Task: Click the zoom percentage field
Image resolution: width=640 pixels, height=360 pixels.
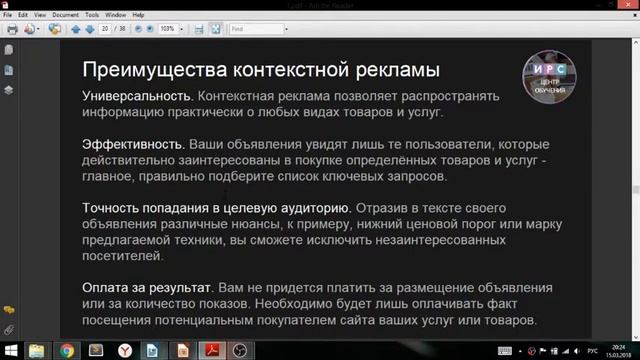Action: point(167,29)
